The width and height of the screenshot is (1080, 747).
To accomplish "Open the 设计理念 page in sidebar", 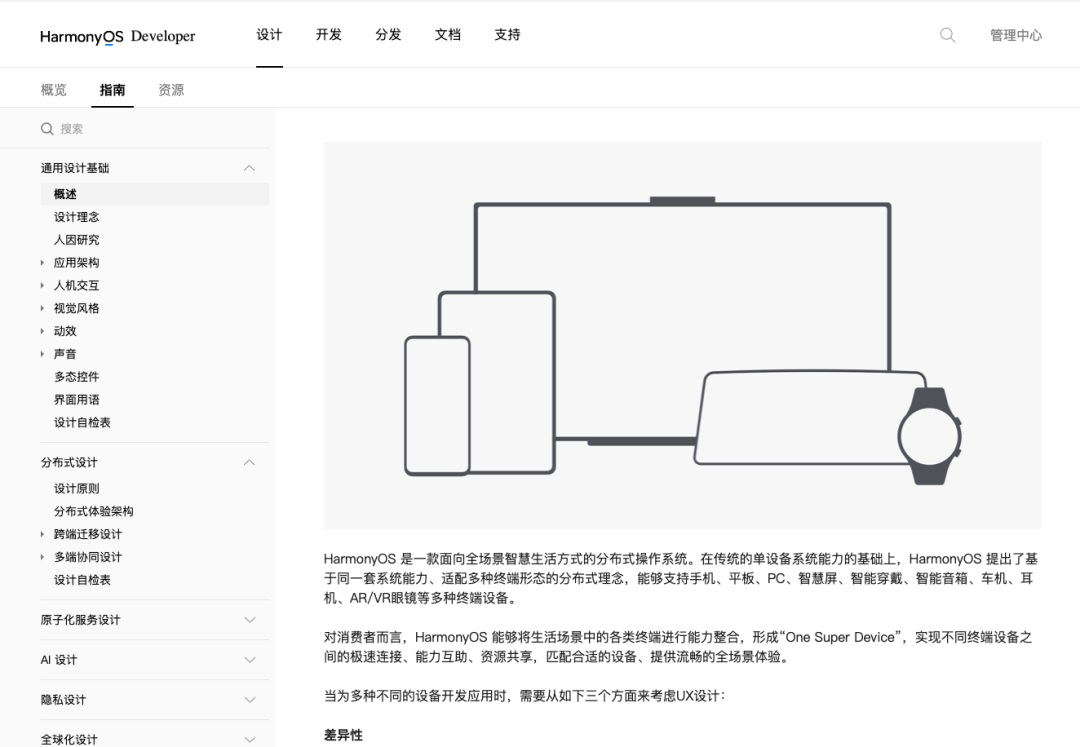I will pyautogui.click(x=77, y=217).
